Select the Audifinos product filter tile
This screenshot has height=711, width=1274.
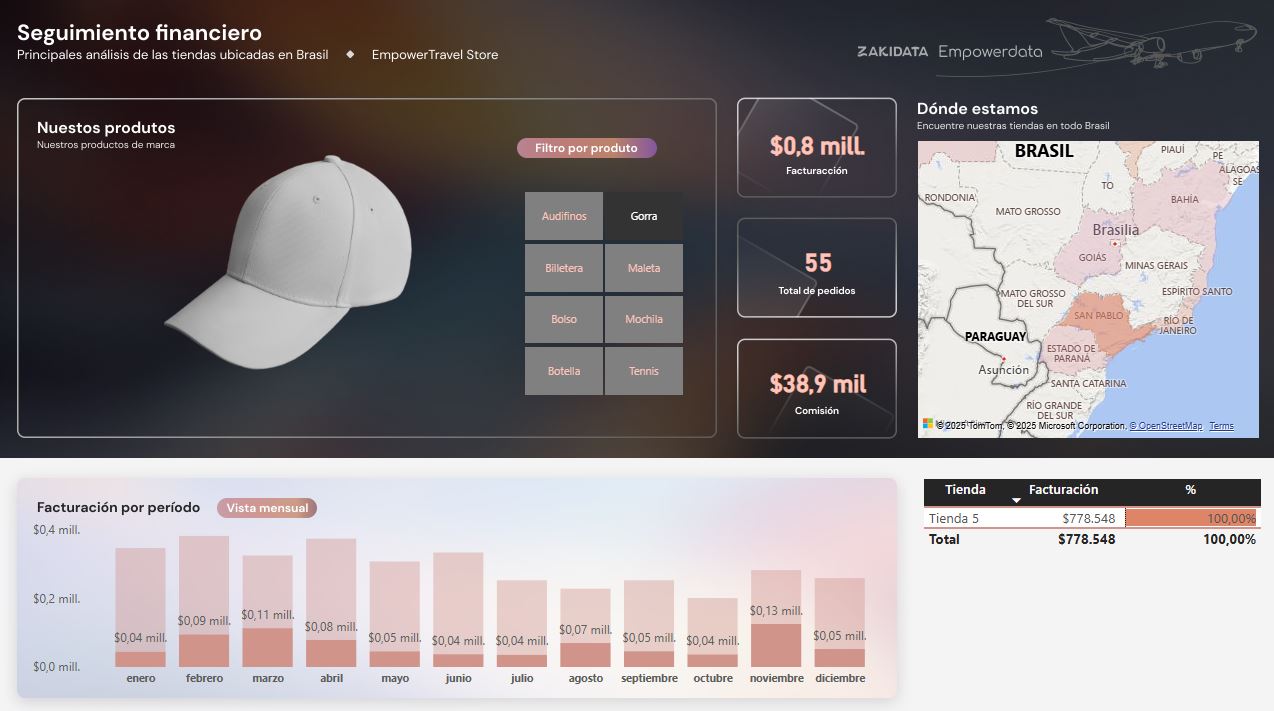tap(564, 216)
